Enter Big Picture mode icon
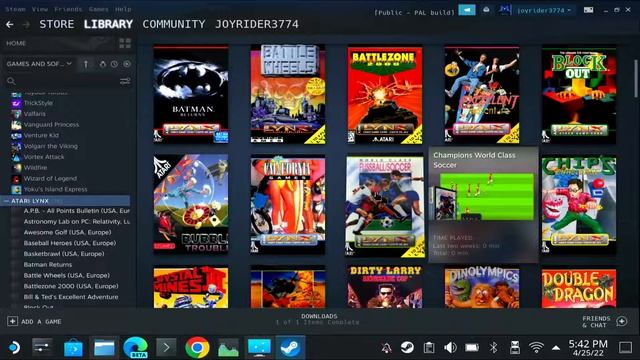640x360 pixels. point(588,10)
